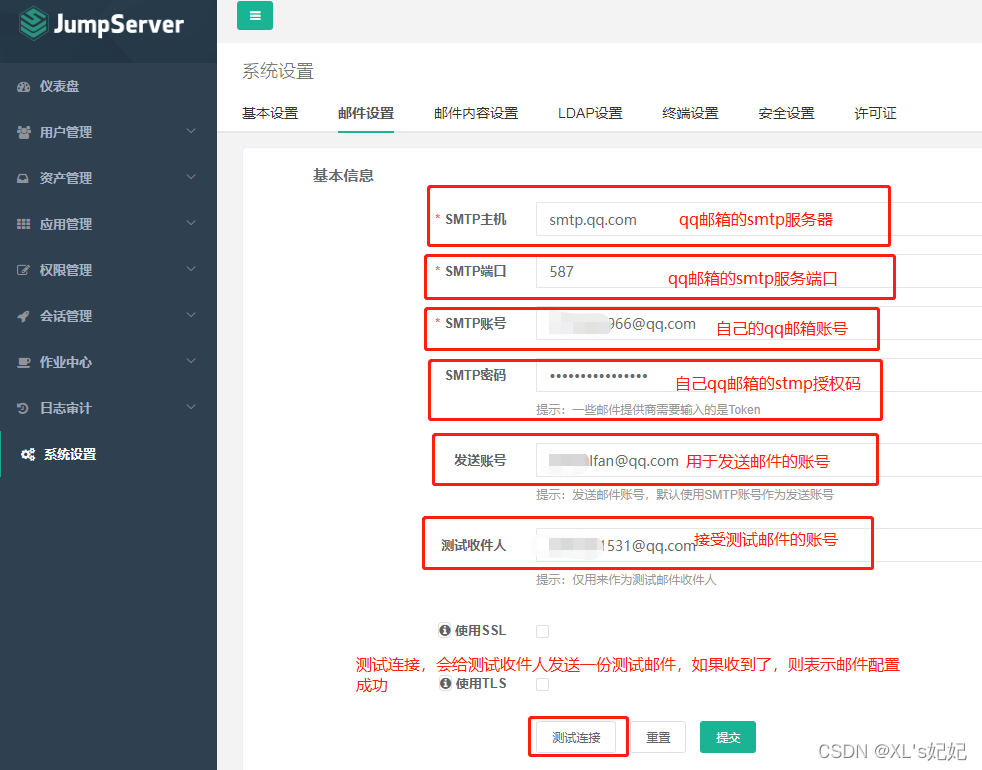Expand the 作业中心 menu chevron

191,361
